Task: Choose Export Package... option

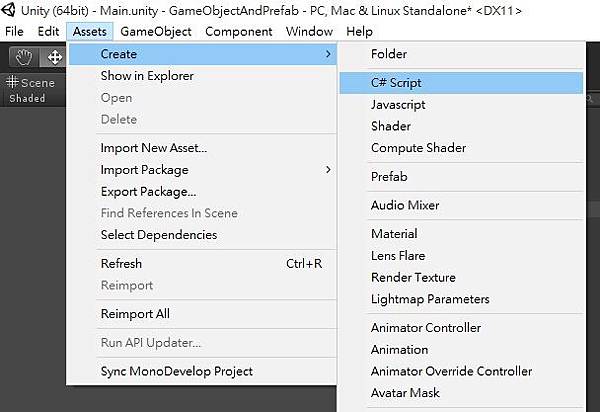Action: [x=148, y=191]
